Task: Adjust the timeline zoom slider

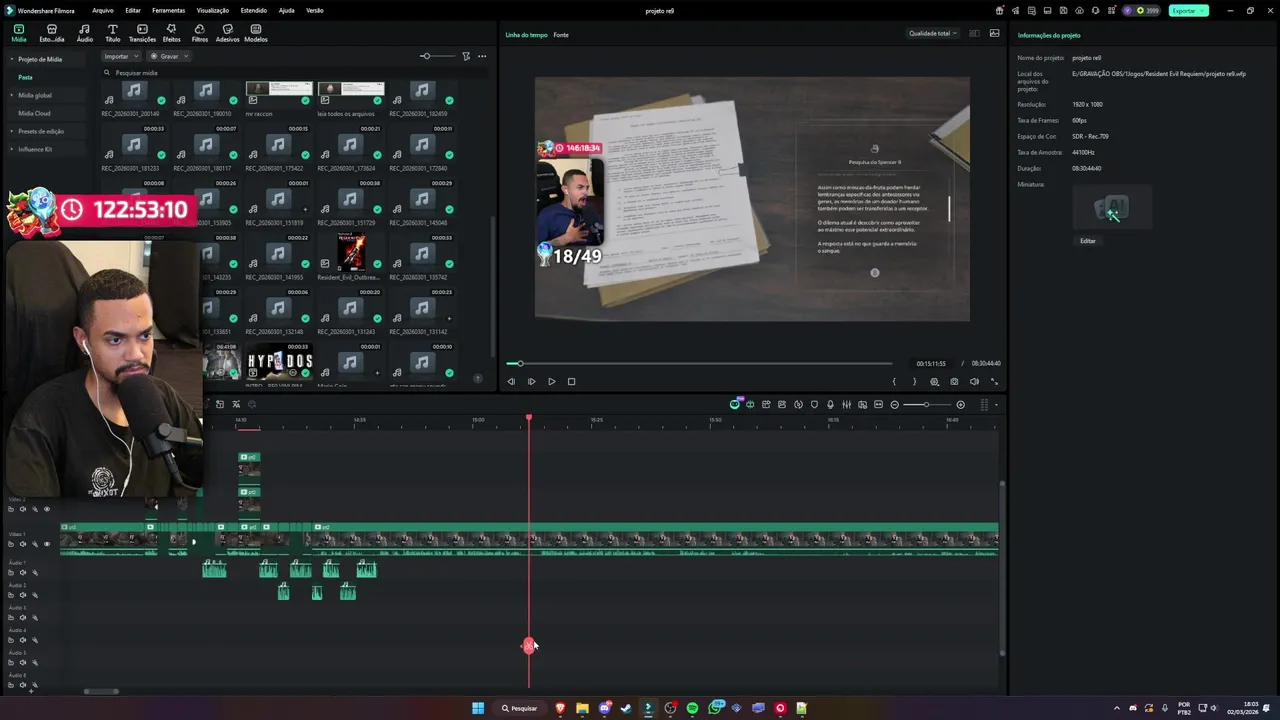Action: point(927,404)
